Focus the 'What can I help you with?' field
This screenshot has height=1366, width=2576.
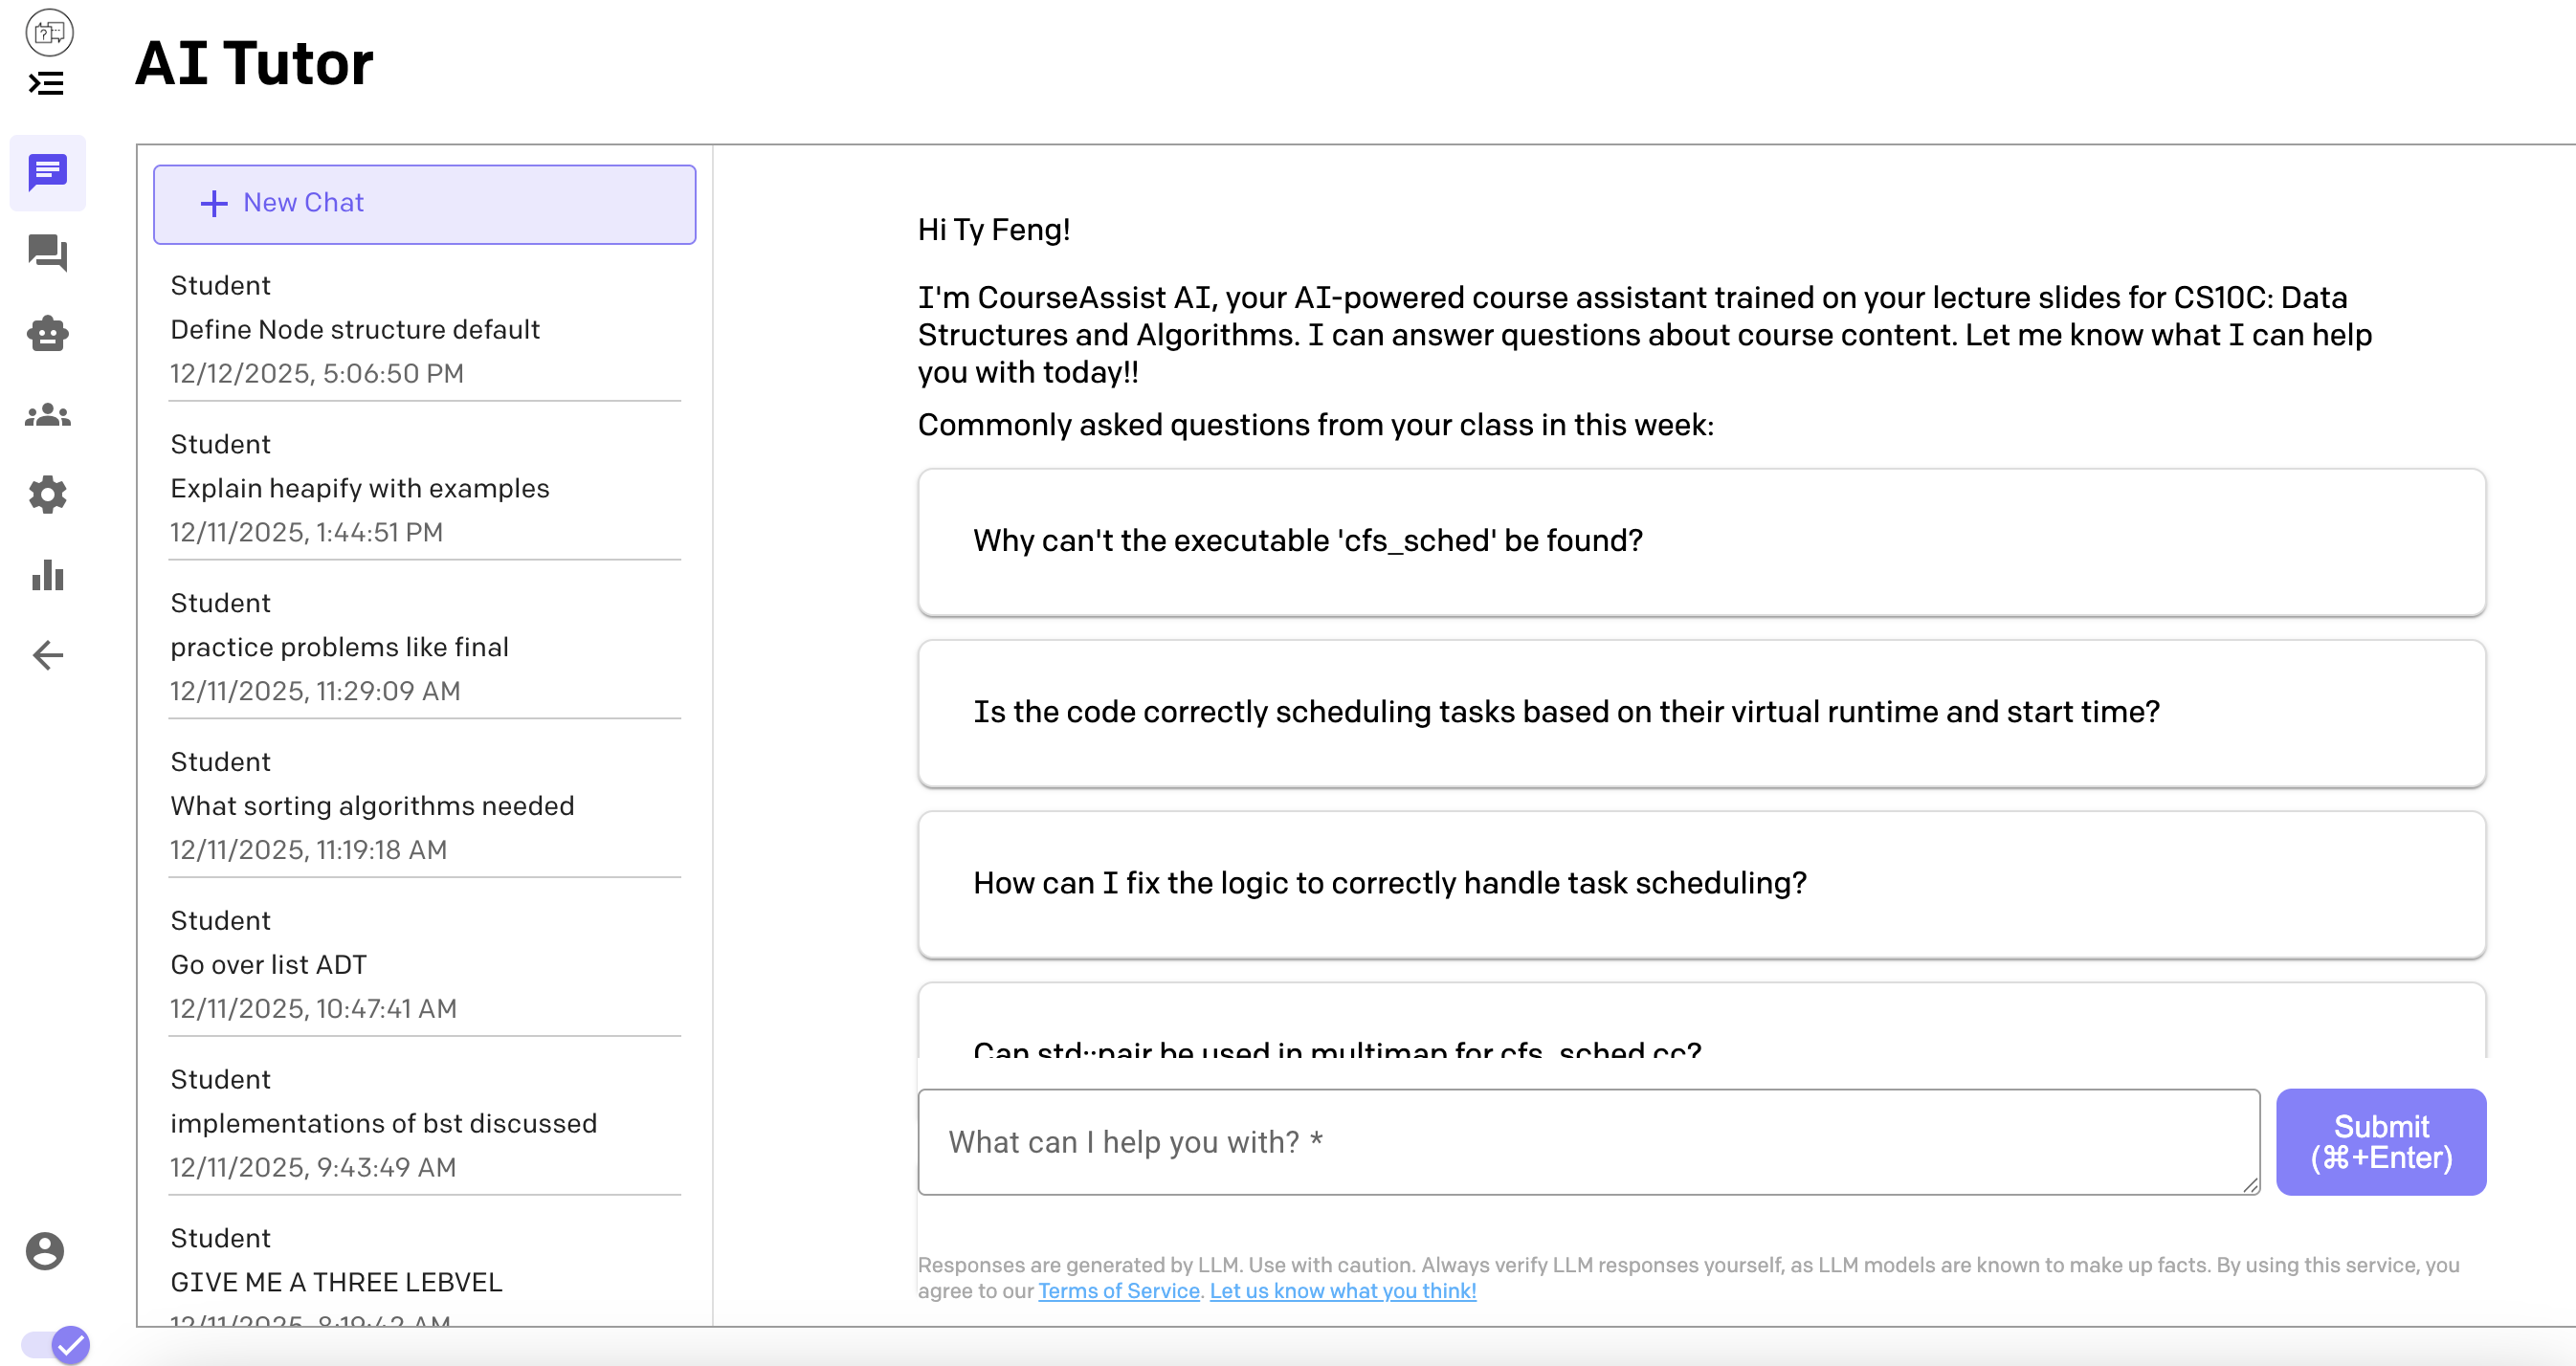[1588, 1142]
